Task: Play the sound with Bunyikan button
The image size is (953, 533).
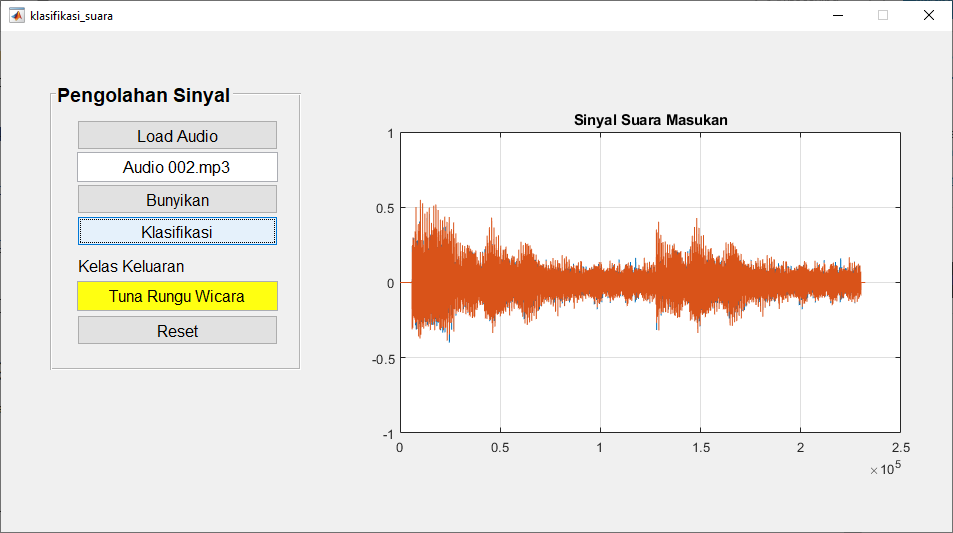Action: coord(177,199)
